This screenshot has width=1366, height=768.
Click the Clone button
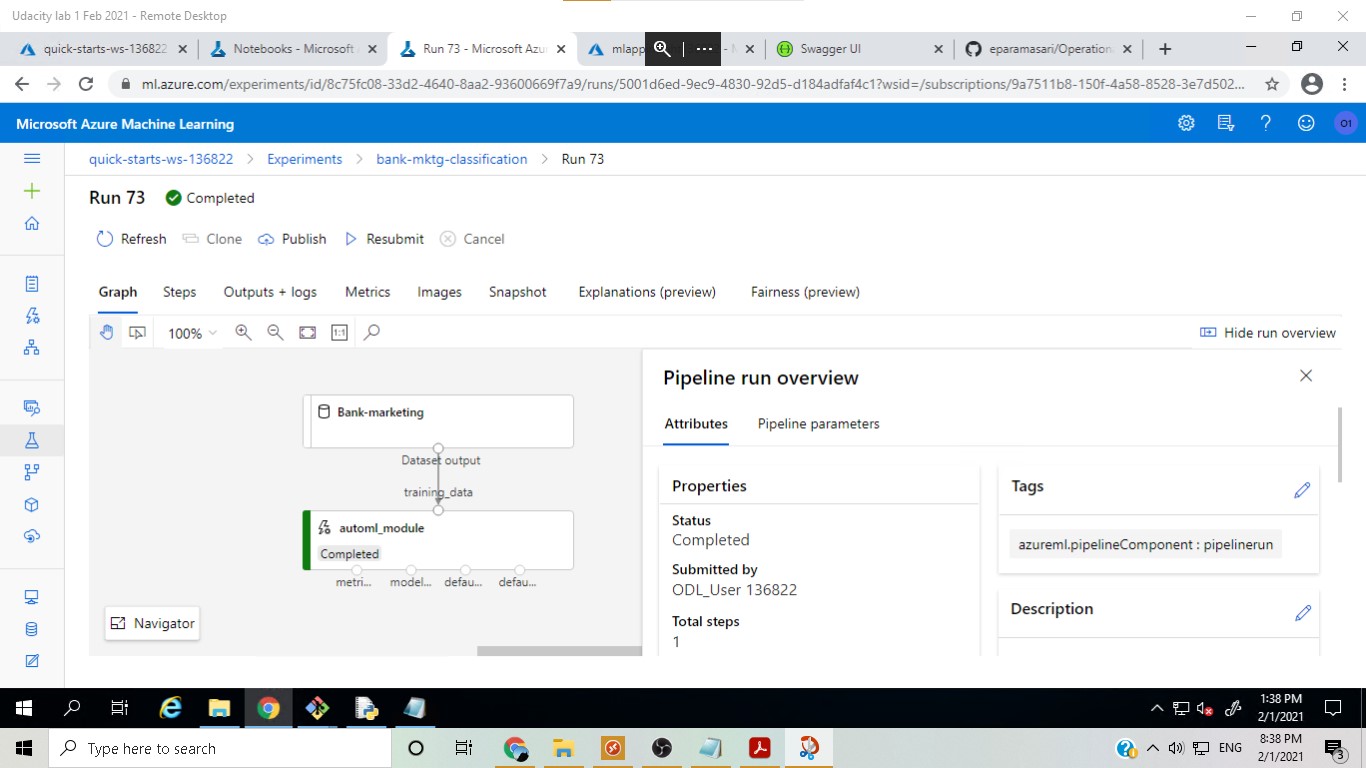(x=212, y=239)
